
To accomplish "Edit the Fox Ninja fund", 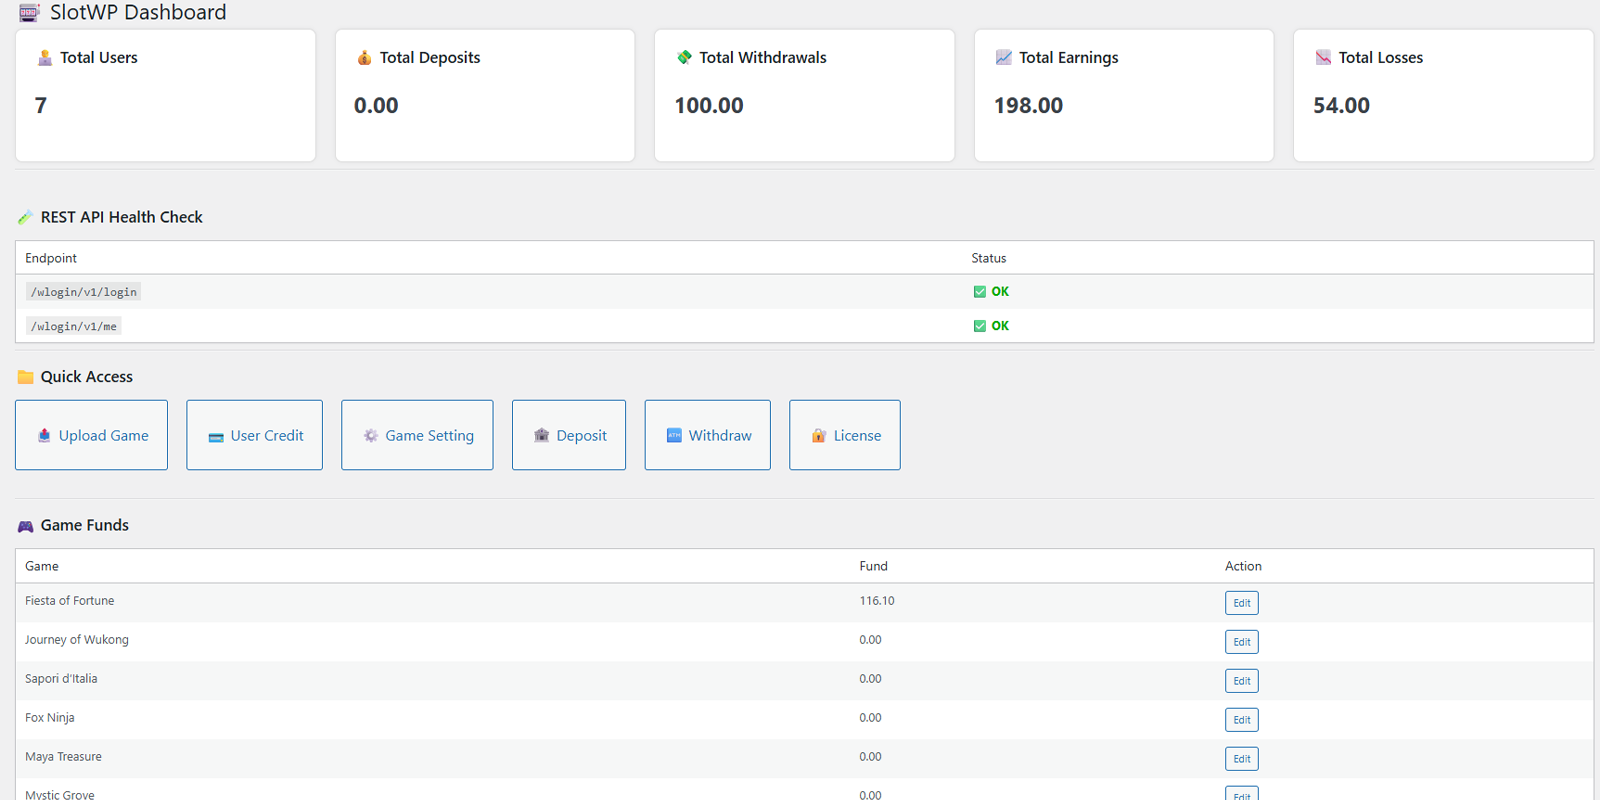I will (1242, 720).
